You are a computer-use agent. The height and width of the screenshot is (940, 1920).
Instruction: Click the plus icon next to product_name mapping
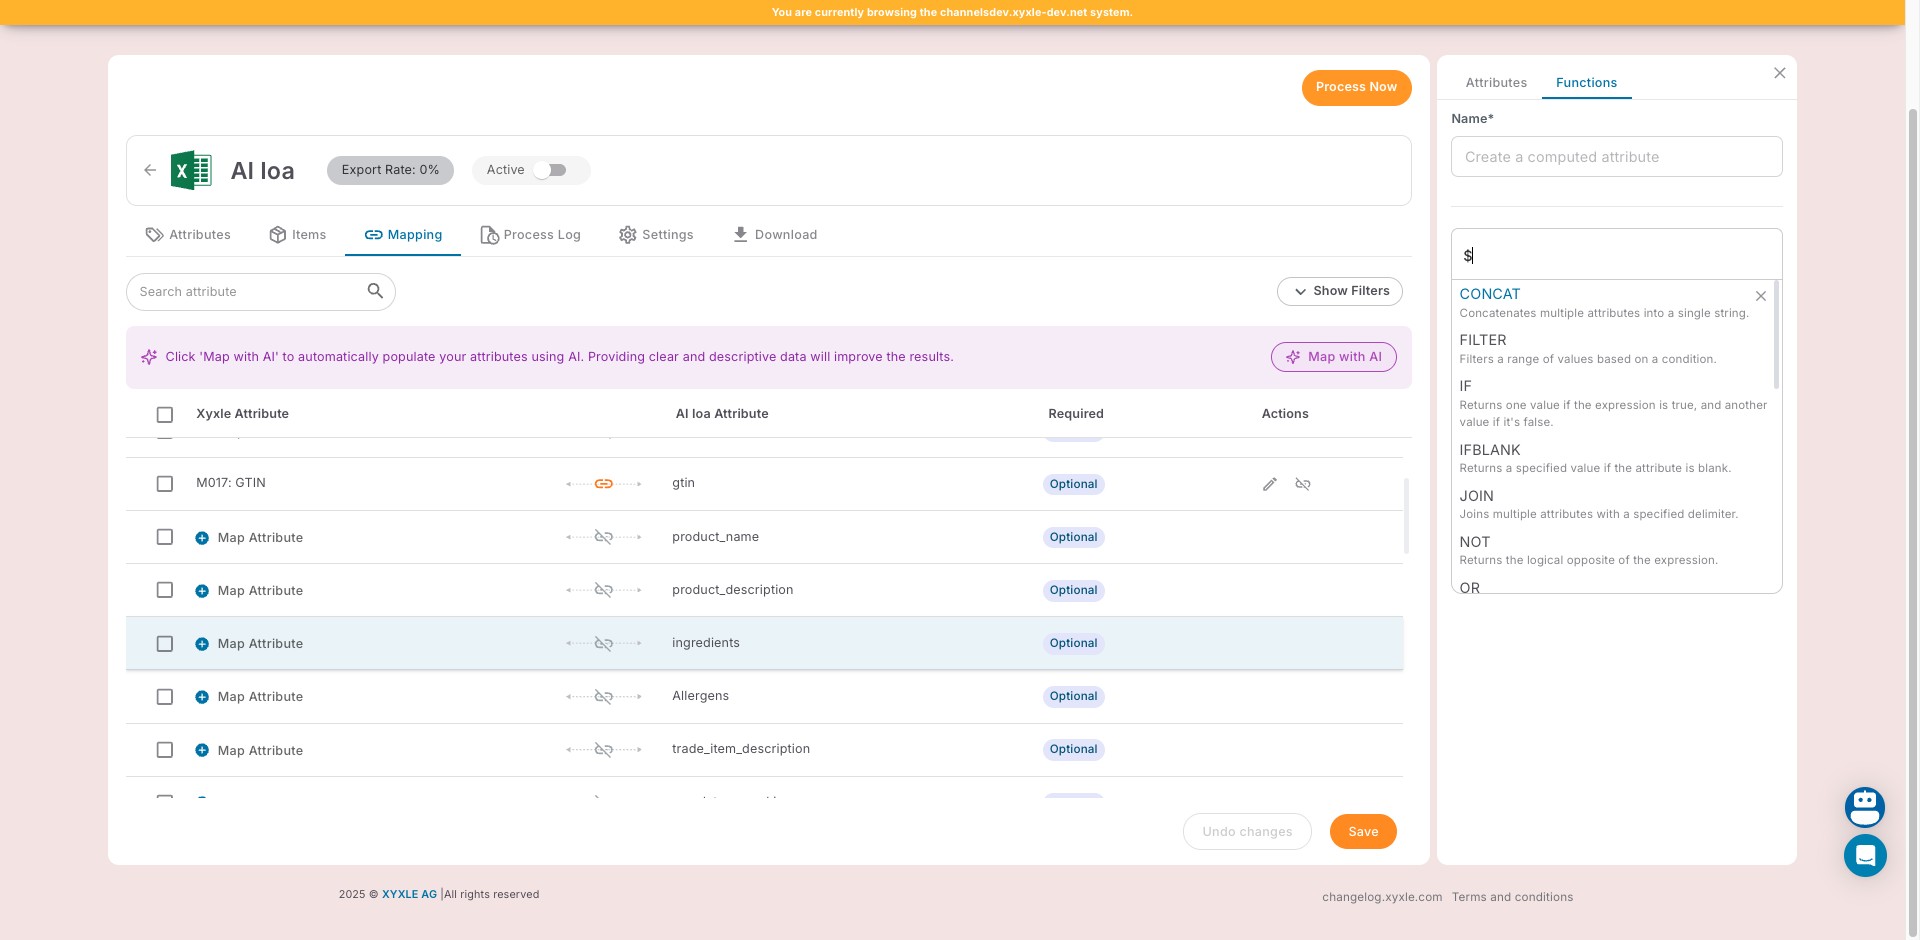202,538
